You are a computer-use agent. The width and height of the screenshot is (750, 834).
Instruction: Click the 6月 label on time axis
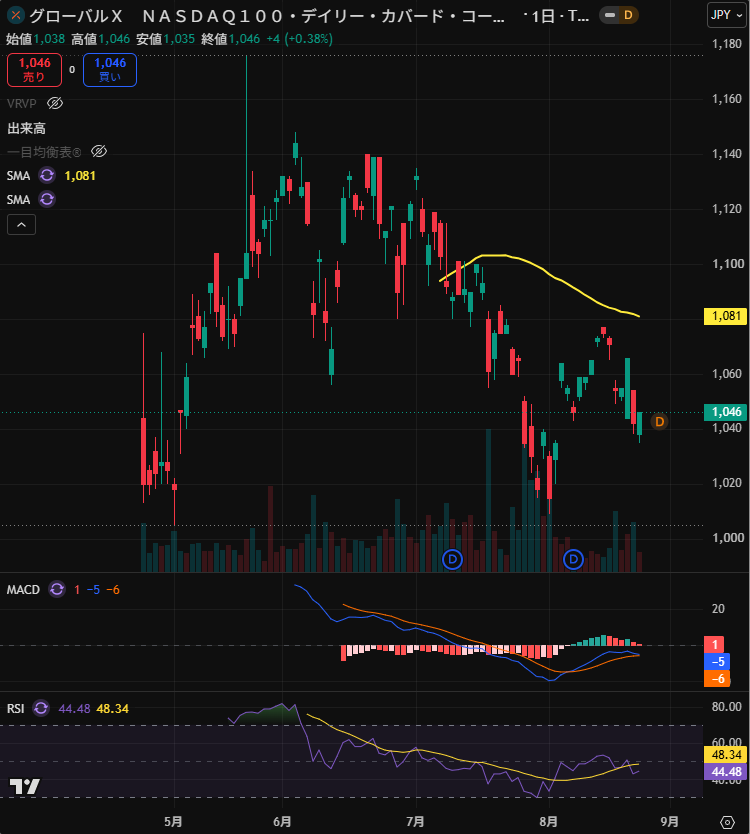(282, 821)
